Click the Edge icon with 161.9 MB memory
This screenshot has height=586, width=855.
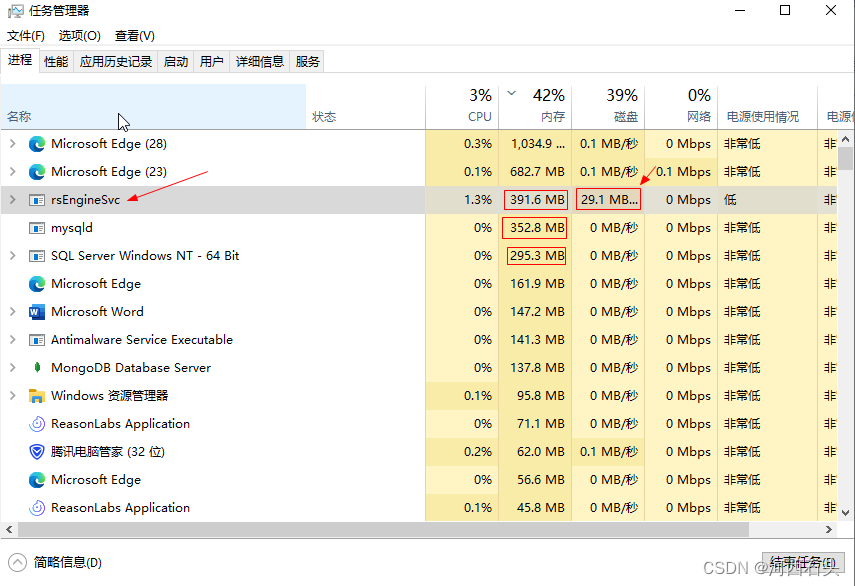(37, 284)
